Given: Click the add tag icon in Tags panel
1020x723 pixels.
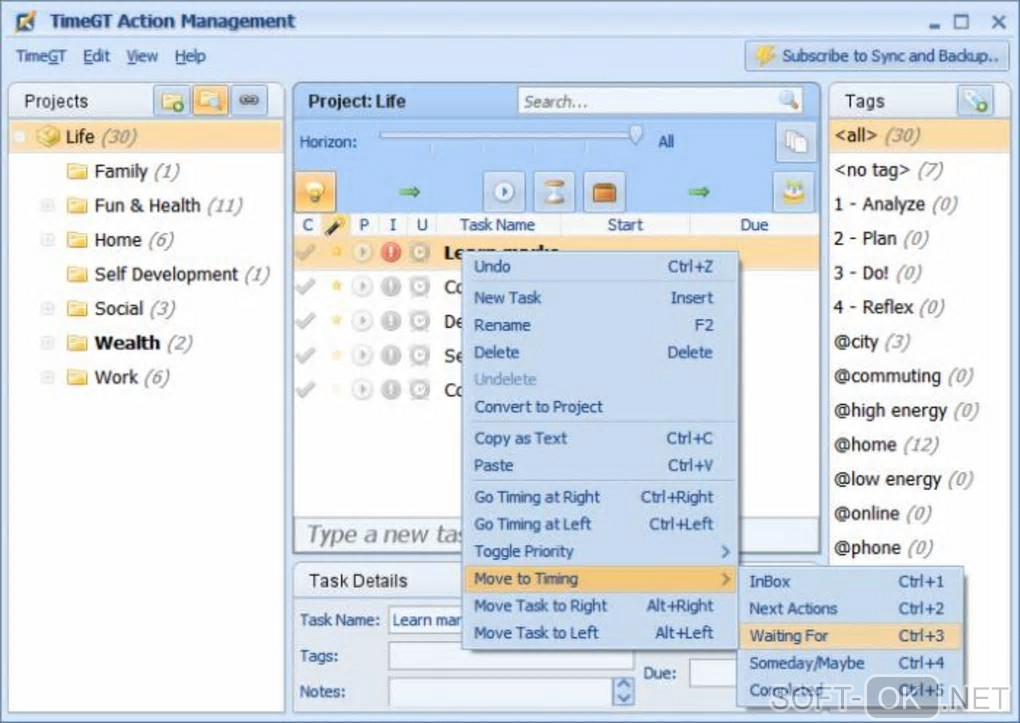Looking at the screenshot, I should (975, 101).
